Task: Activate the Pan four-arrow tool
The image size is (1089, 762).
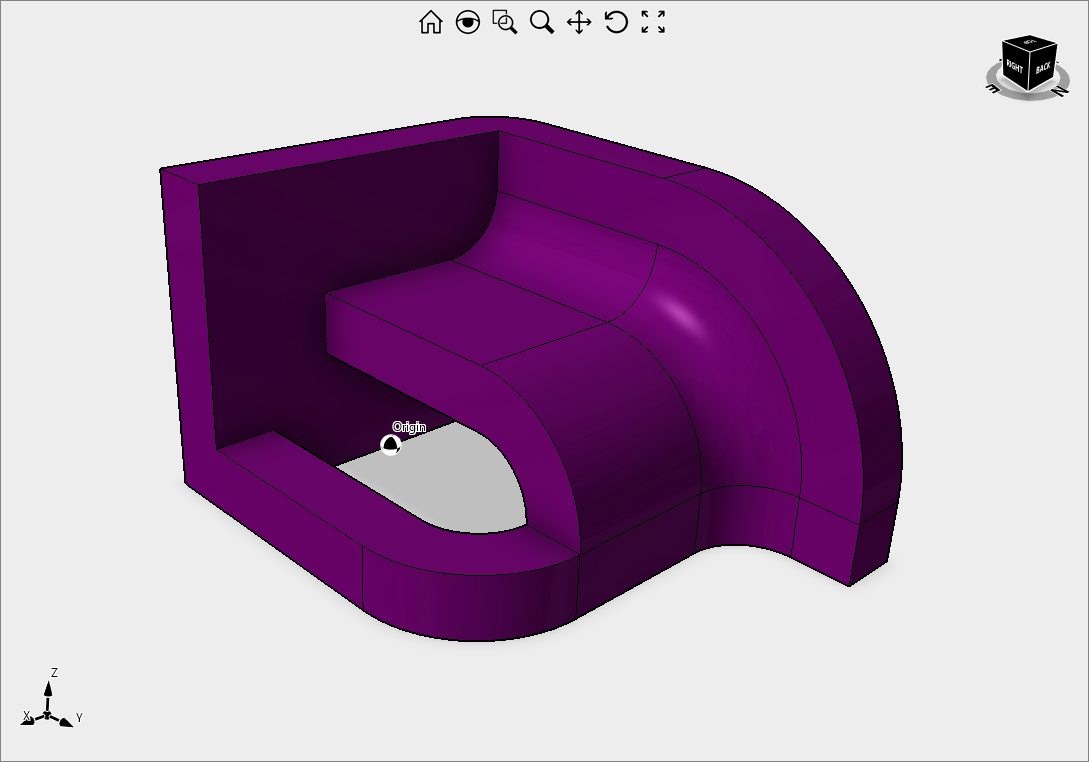Action: click(x=579, y=22)
